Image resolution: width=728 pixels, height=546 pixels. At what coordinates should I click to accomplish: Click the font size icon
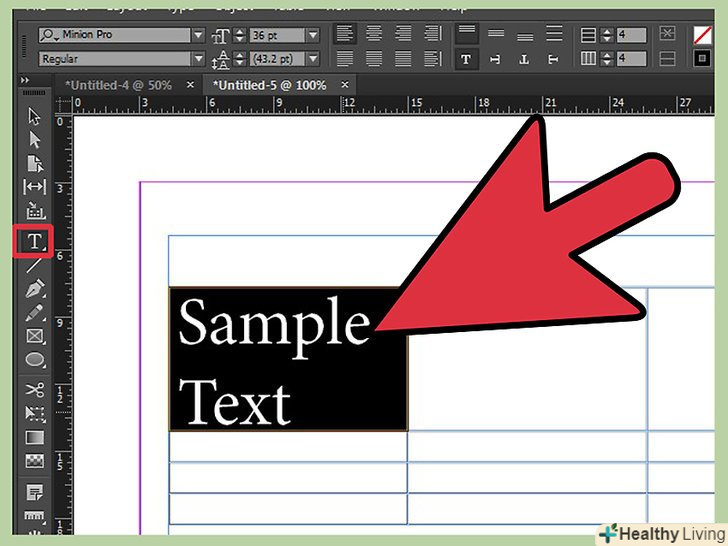(x=220, y=35)
